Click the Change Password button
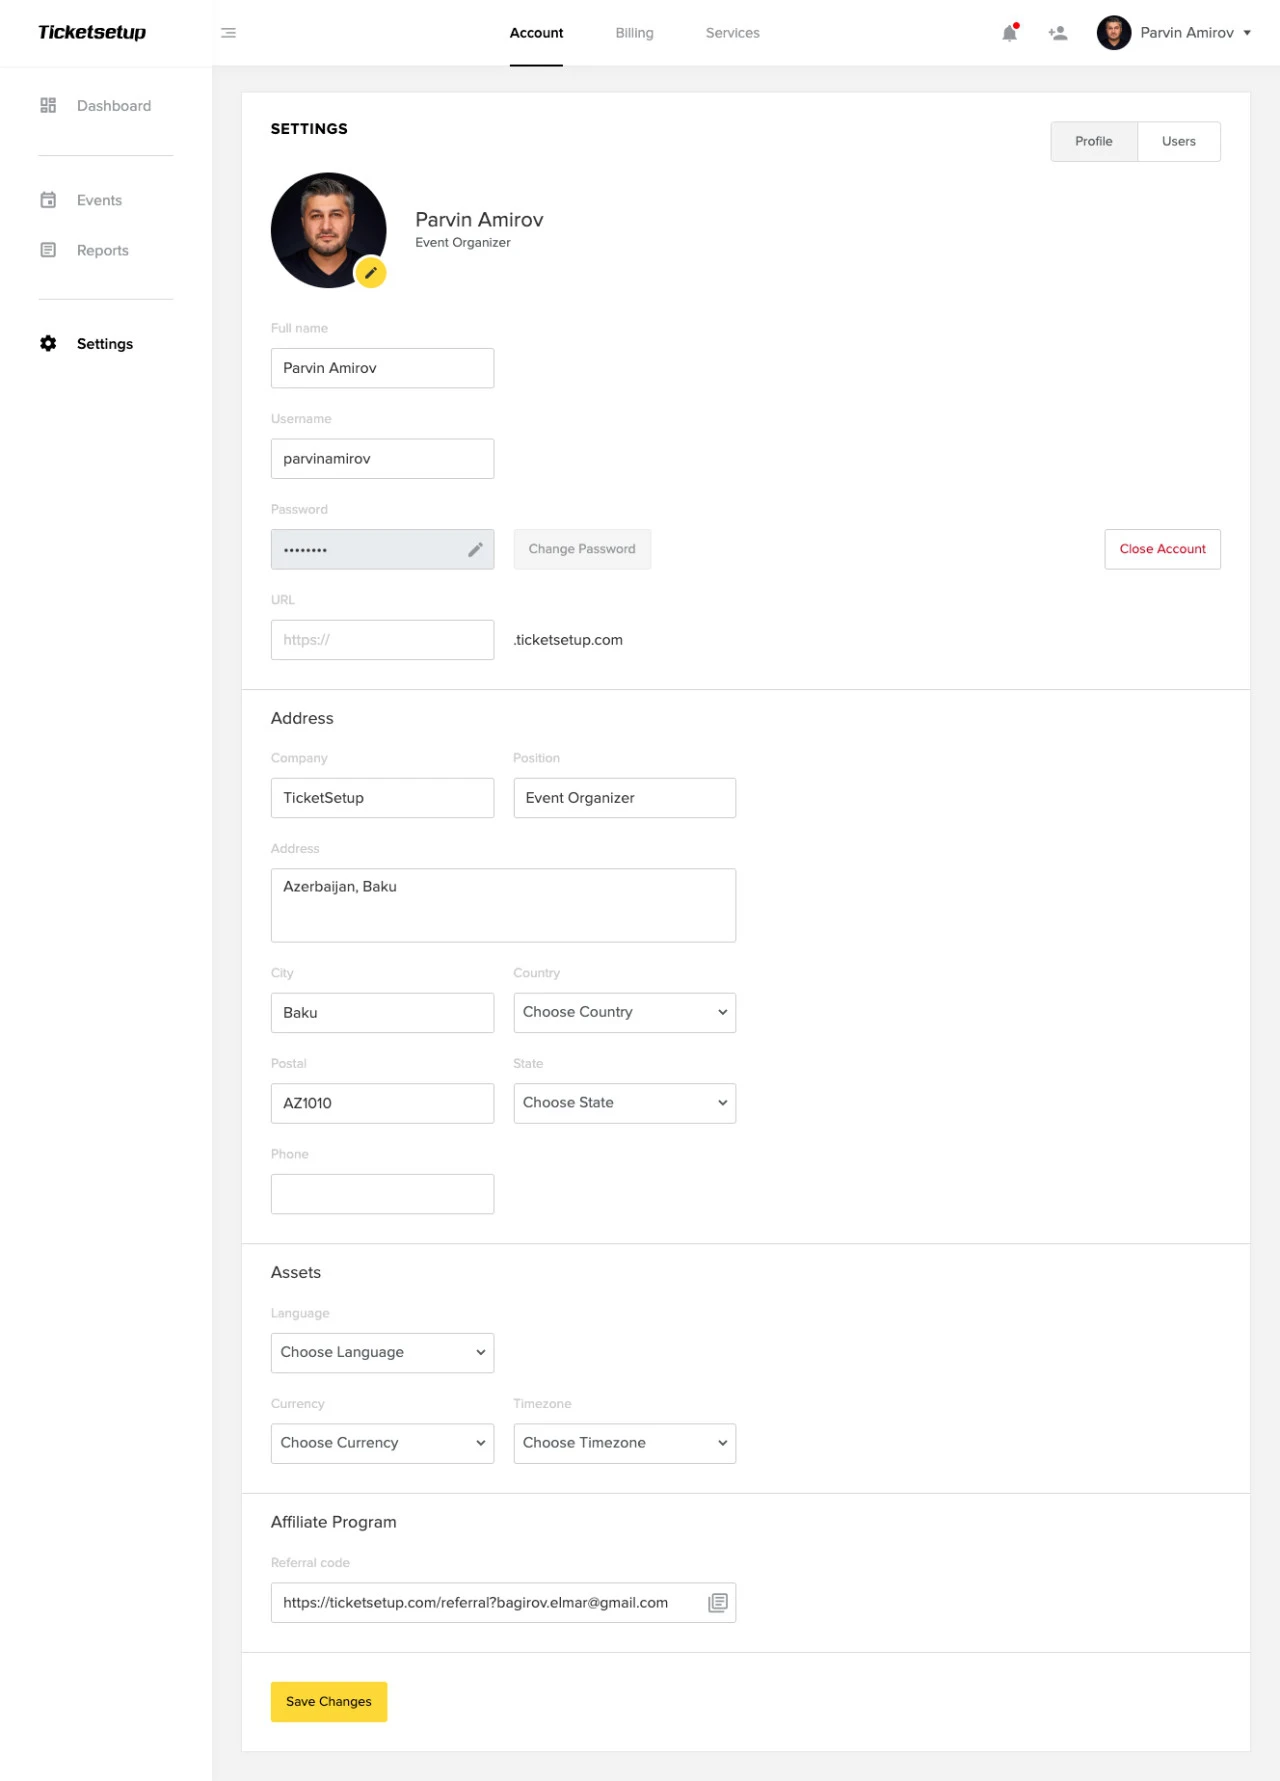Screen dimensions: 1280x1781 (582, 549)
